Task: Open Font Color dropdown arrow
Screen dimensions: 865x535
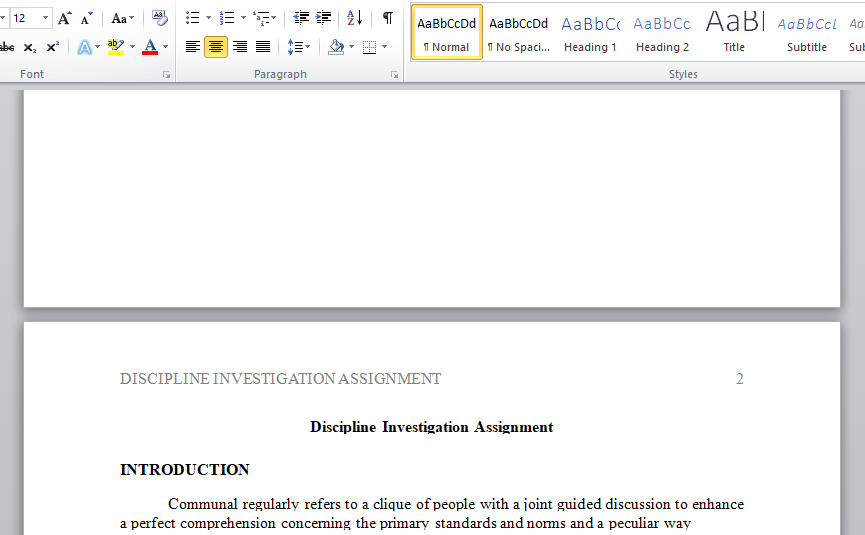Action: tap(165, 47)
